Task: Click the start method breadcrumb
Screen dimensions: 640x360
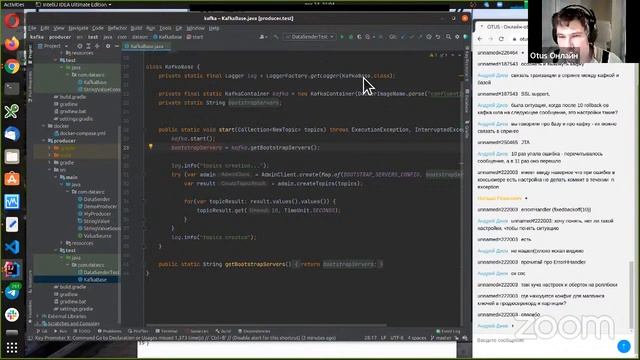Action: (x=195, y=37)
